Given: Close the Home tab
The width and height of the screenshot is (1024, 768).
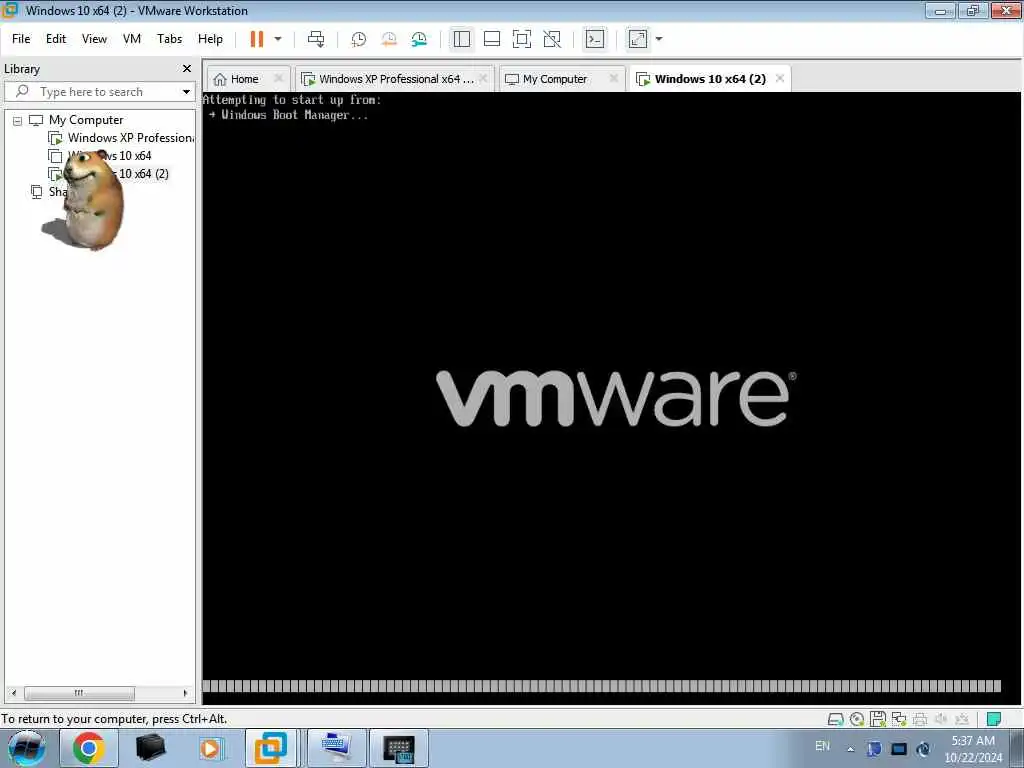Looking at the screenshot, I should point(279,78).
